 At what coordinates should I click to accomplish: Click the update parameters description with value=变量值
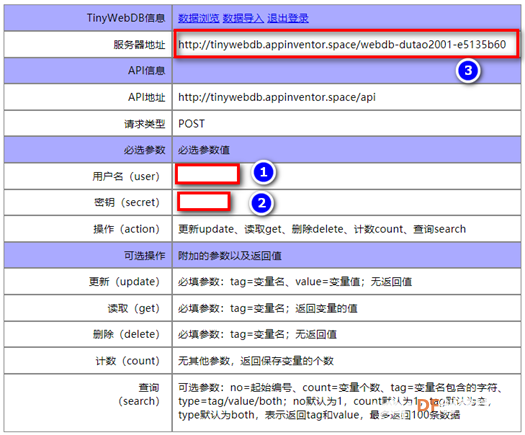295,282
